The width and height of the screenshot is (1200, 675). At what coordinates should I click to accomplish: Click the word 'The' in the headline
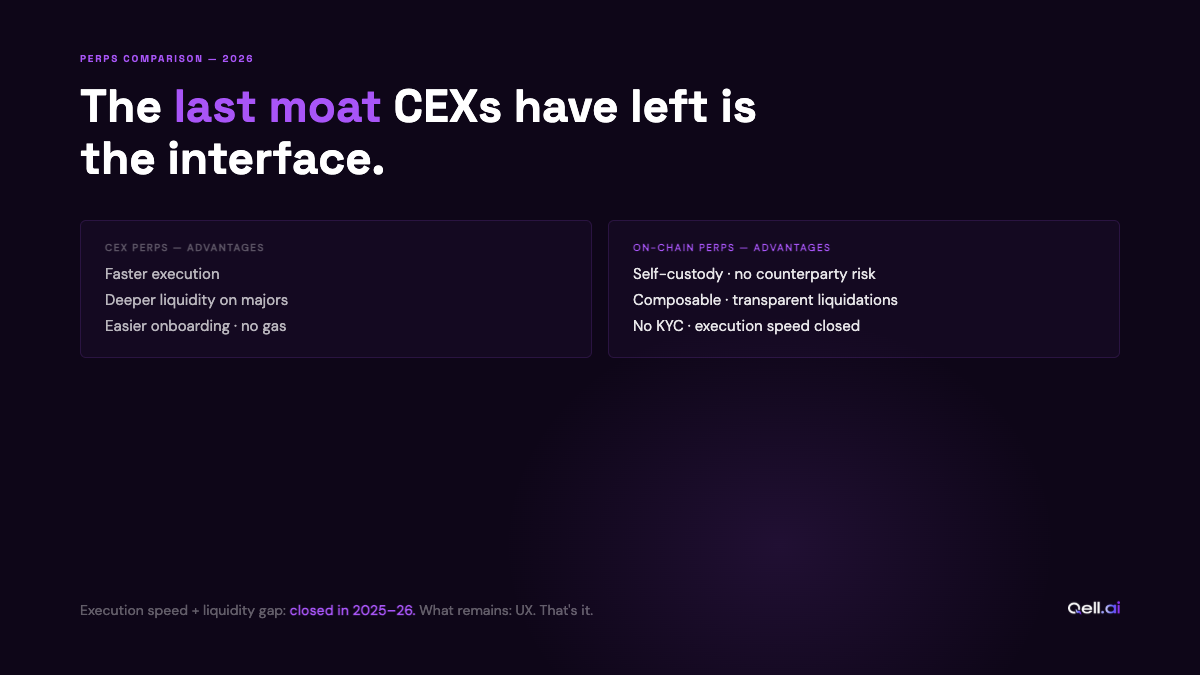click(x=121, y=107)
